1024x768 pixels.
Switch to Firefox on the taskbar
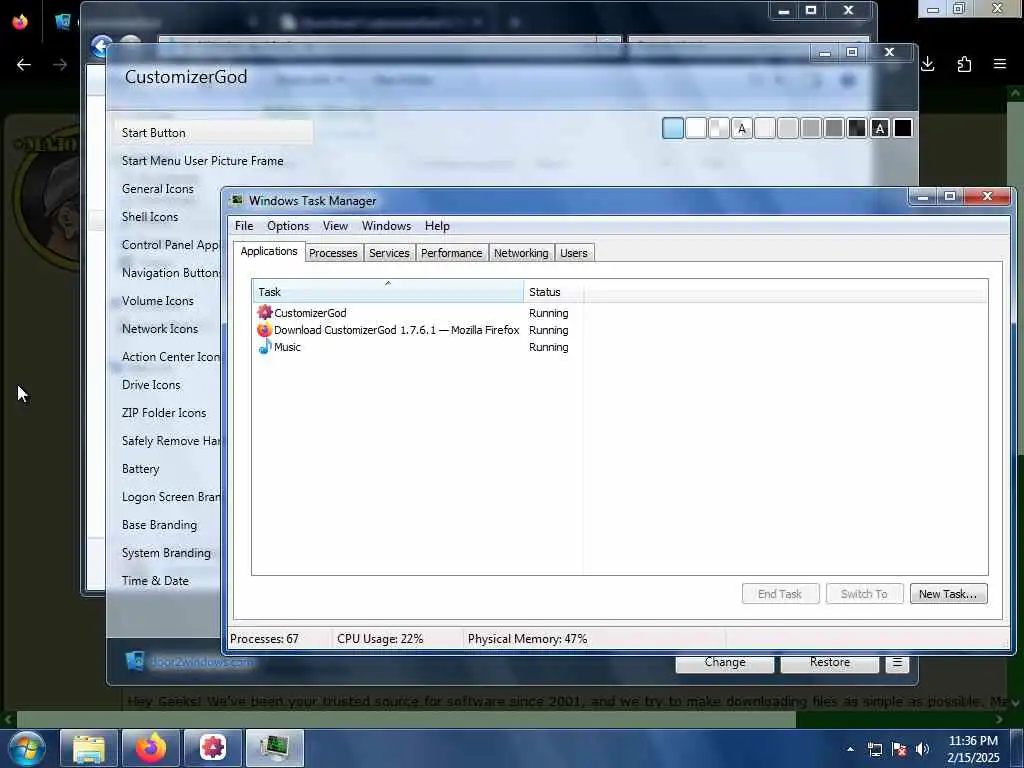tap(151, 748)
